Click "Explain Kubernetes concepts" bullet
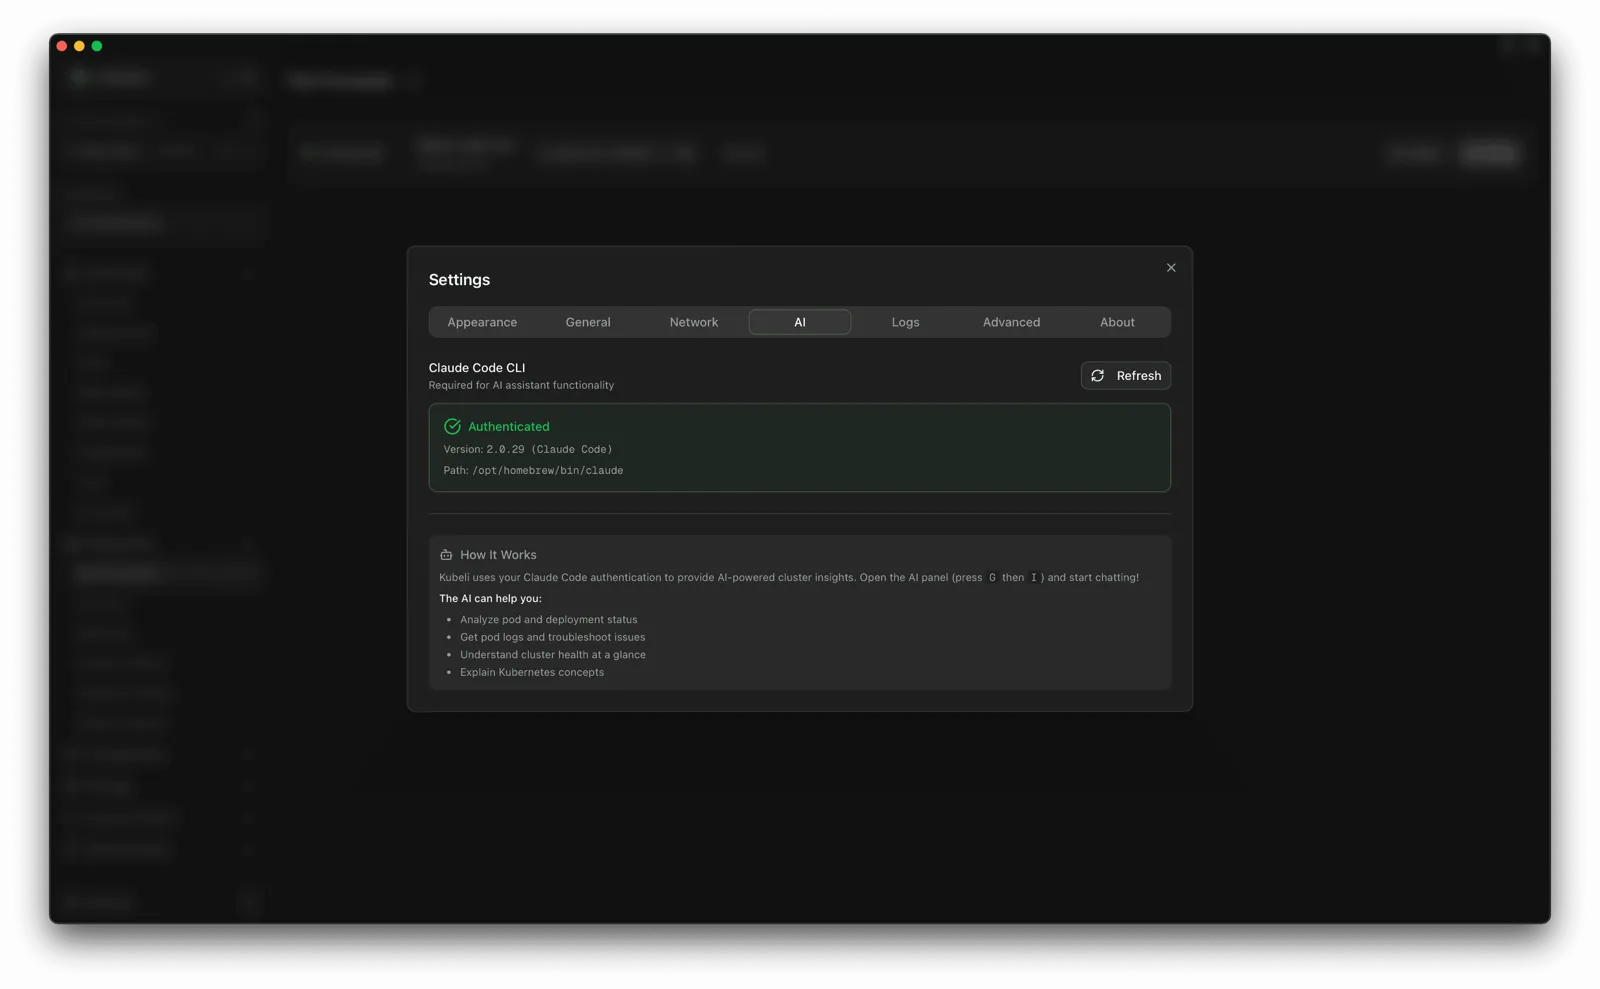The image size is (1600, 989). (x=532, y=673)
